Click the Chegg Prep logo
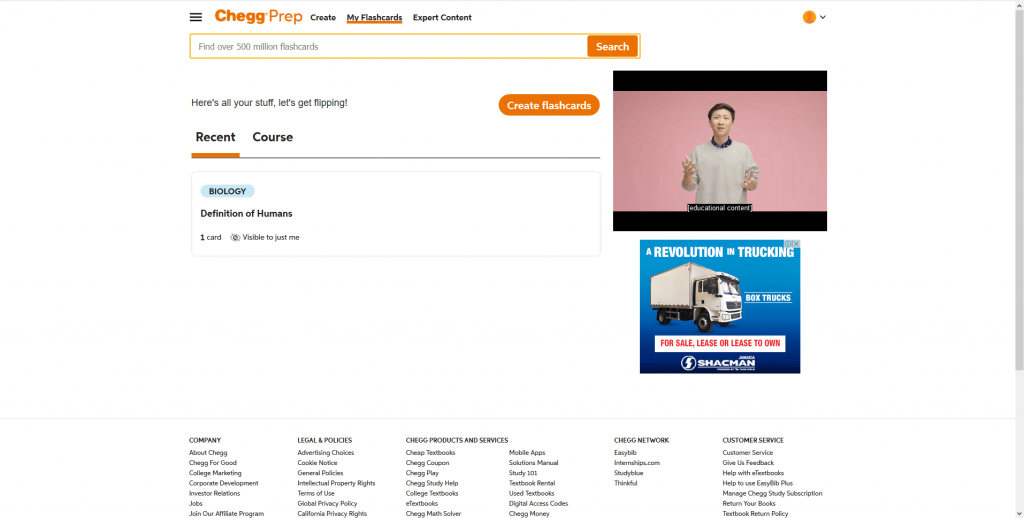This screenshot has height=518, width=1024. pyautogui.click(x=258, y=17)
